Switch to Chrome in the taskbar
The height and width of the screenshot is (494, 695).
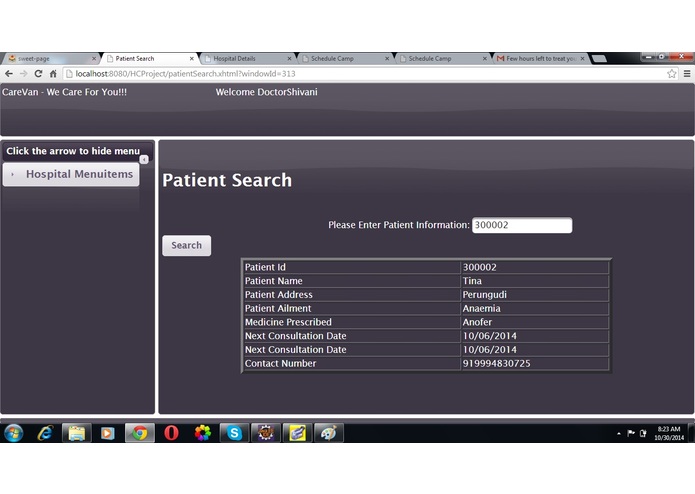pos(140,433)
